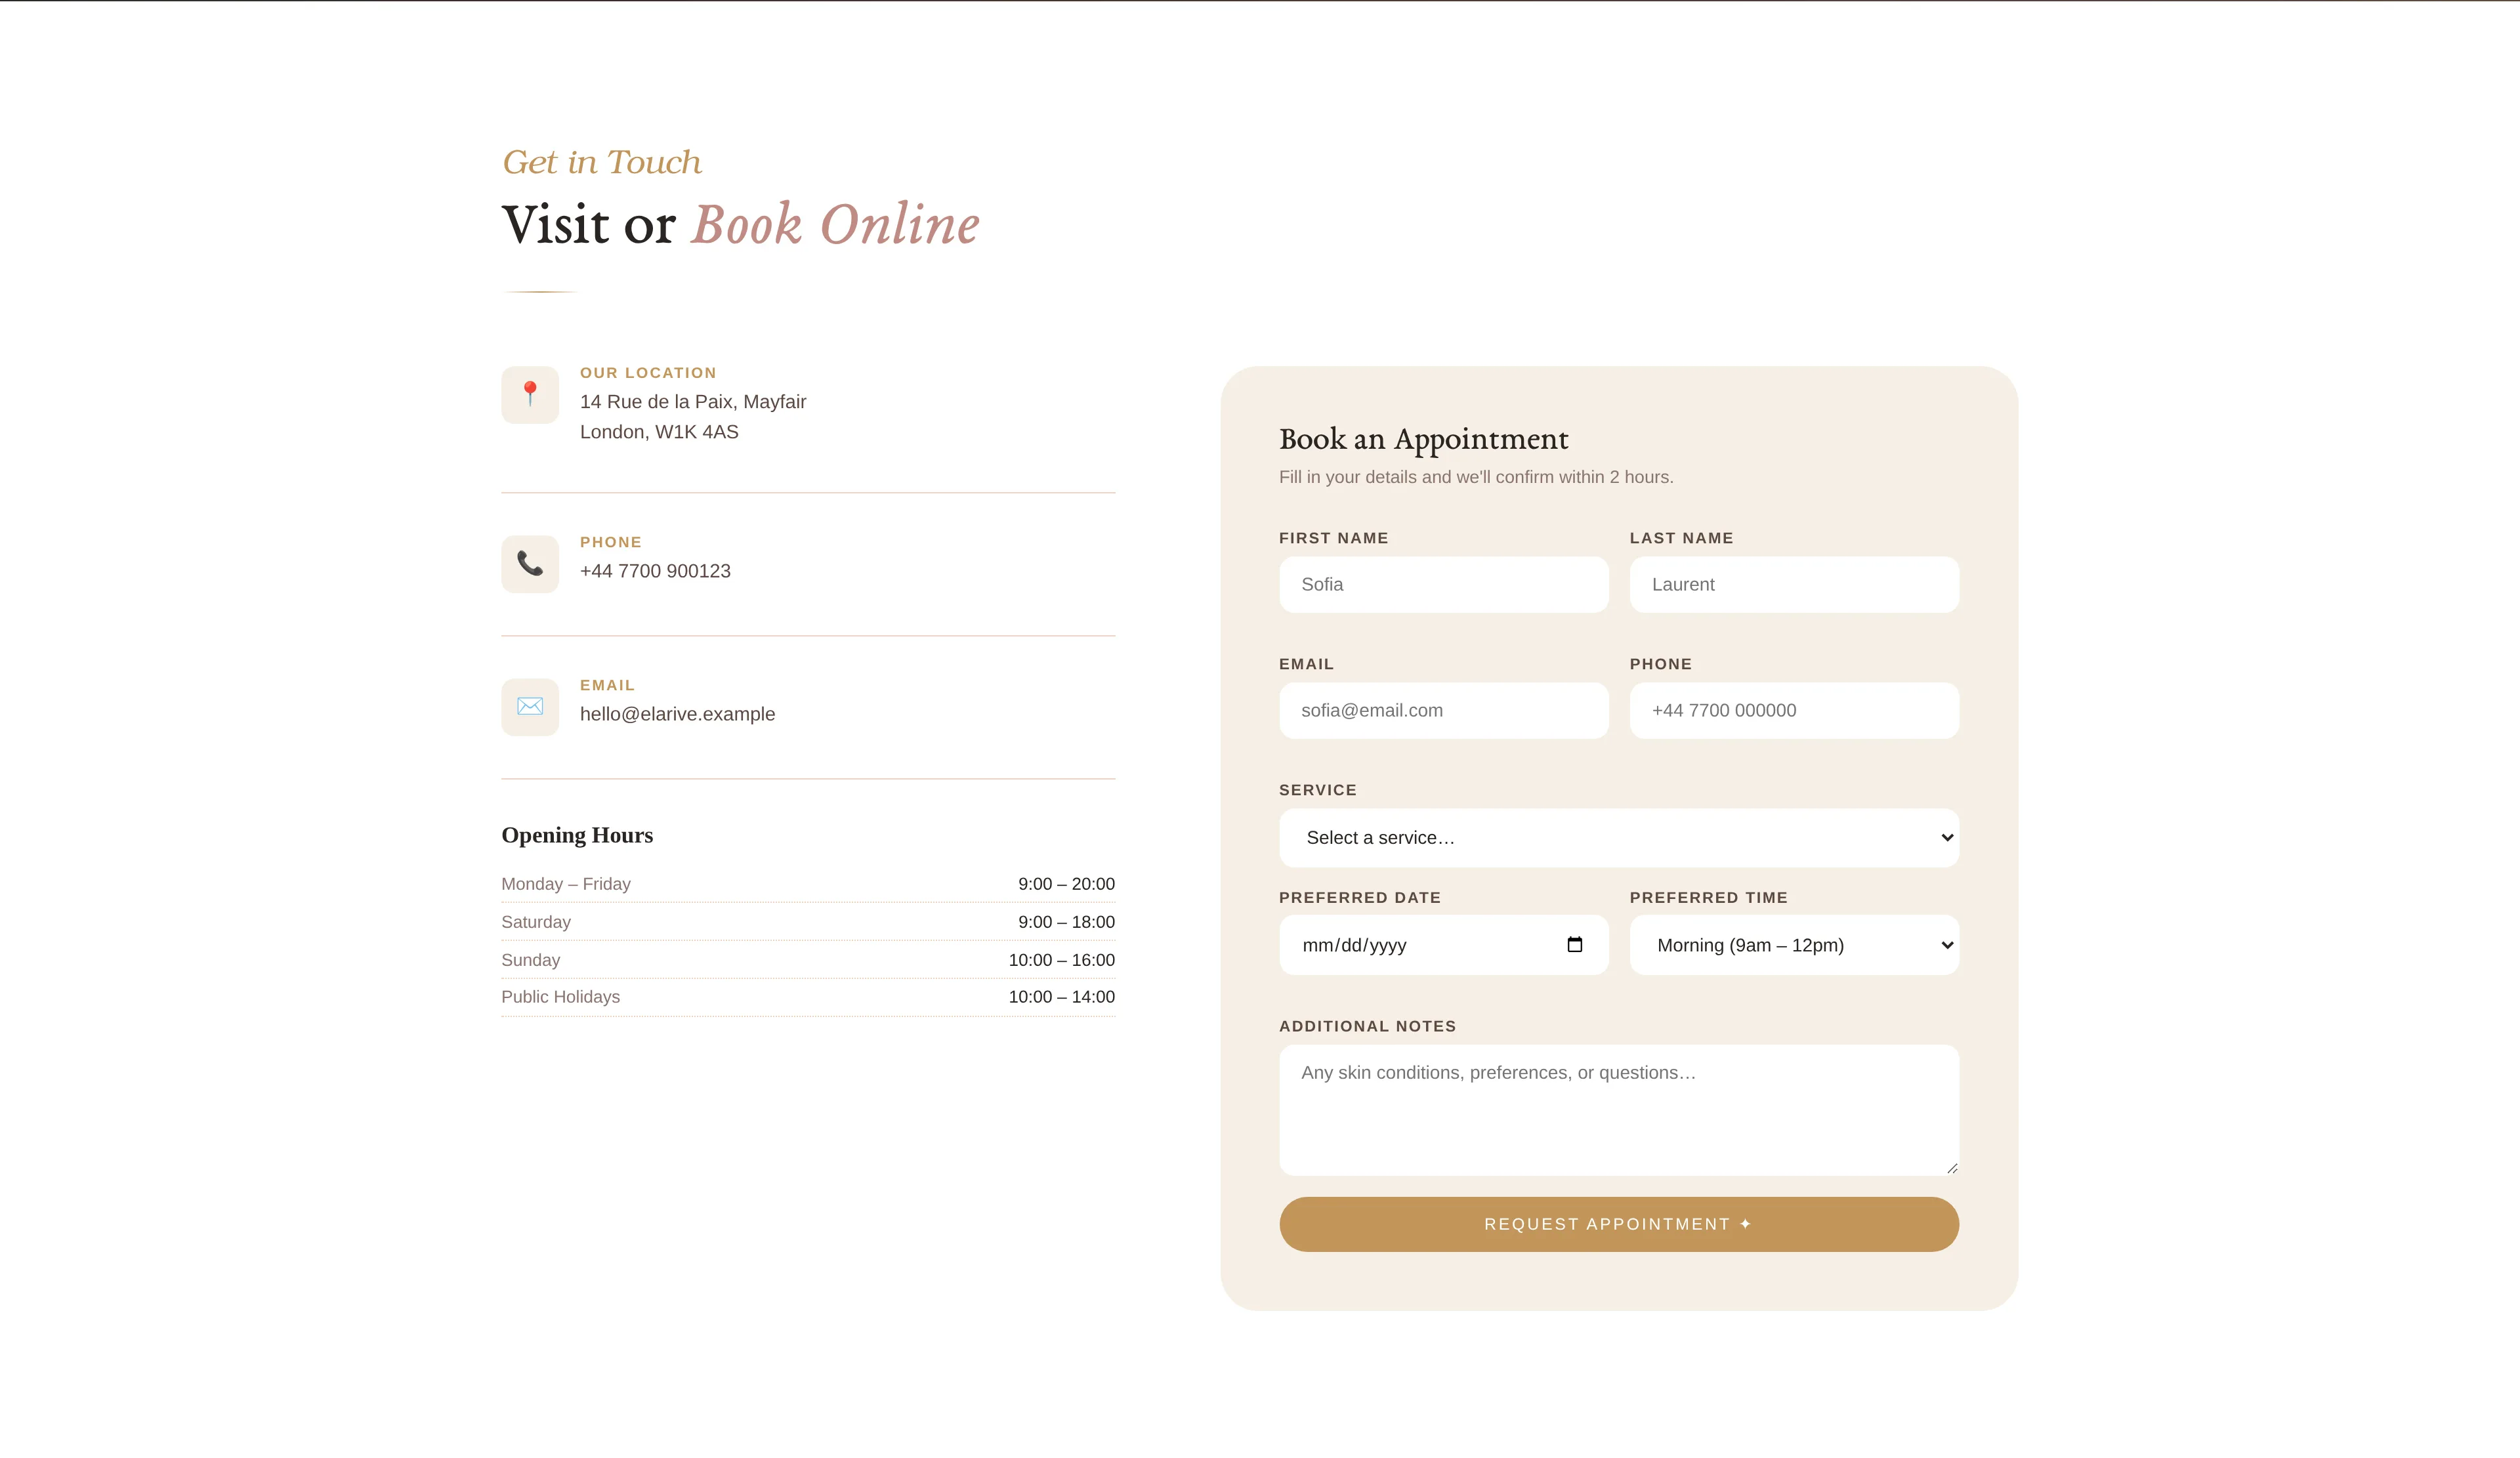Click the hello@elarive.example email address

click(677, 714)
